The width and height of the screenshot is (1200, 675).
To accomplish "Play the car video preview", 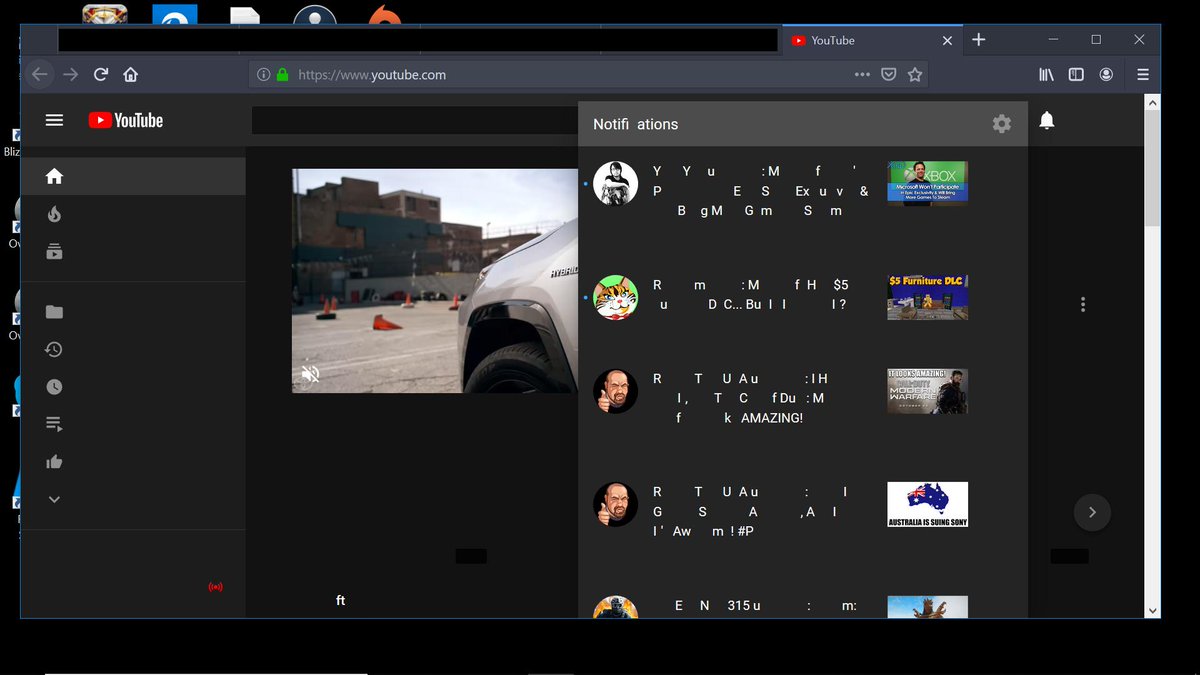I will [435, 280].
